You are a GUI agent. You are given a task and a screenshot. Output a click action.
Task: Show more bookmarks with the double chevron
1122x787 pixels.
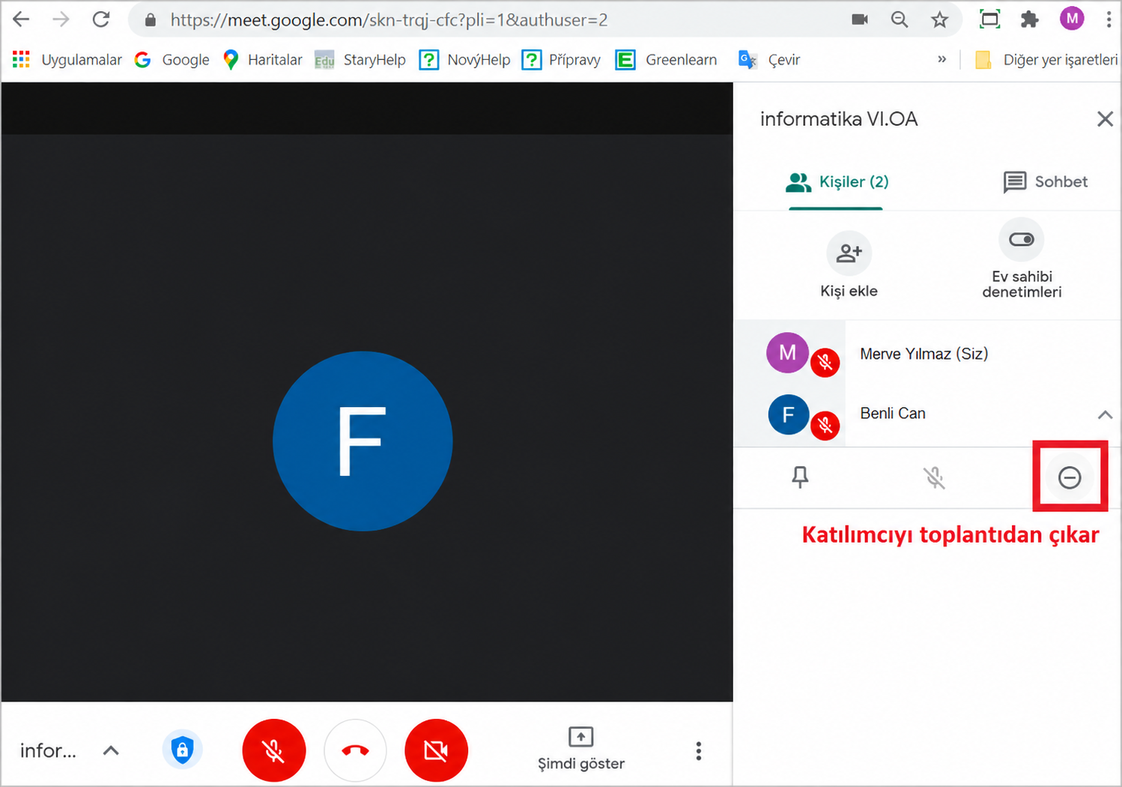coord(942,59)
